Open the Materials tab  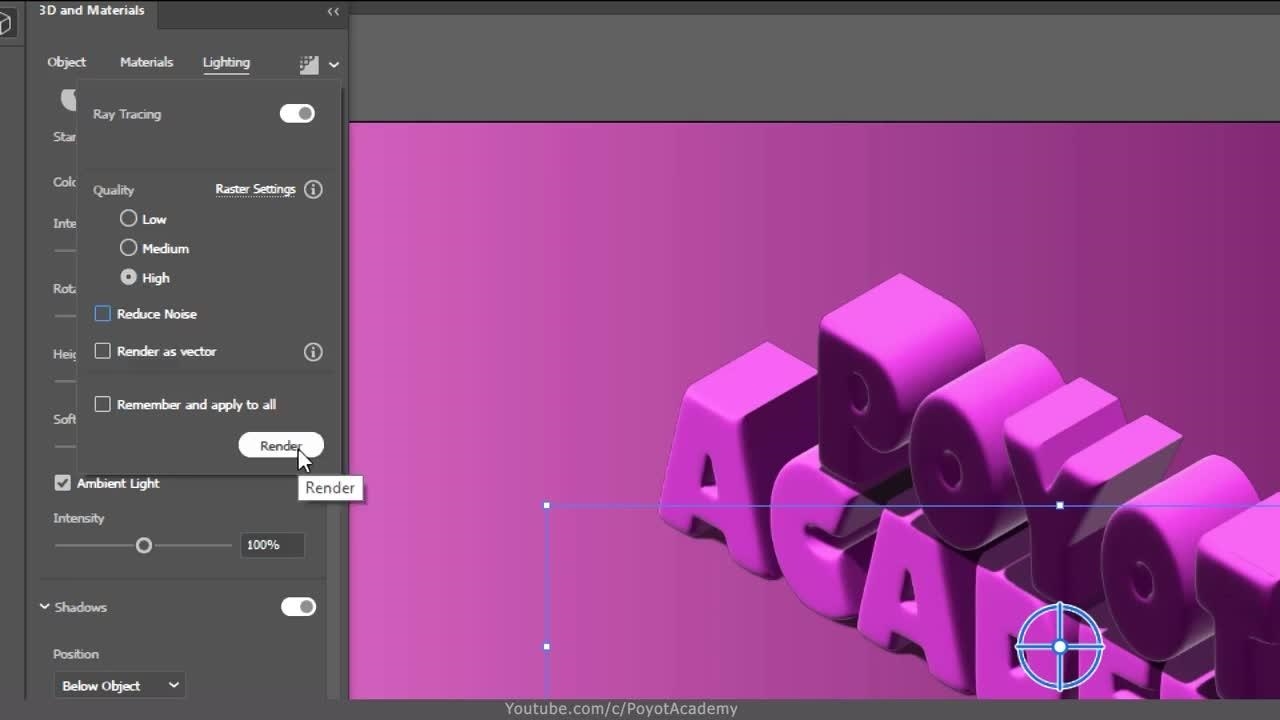click(146, 62)
